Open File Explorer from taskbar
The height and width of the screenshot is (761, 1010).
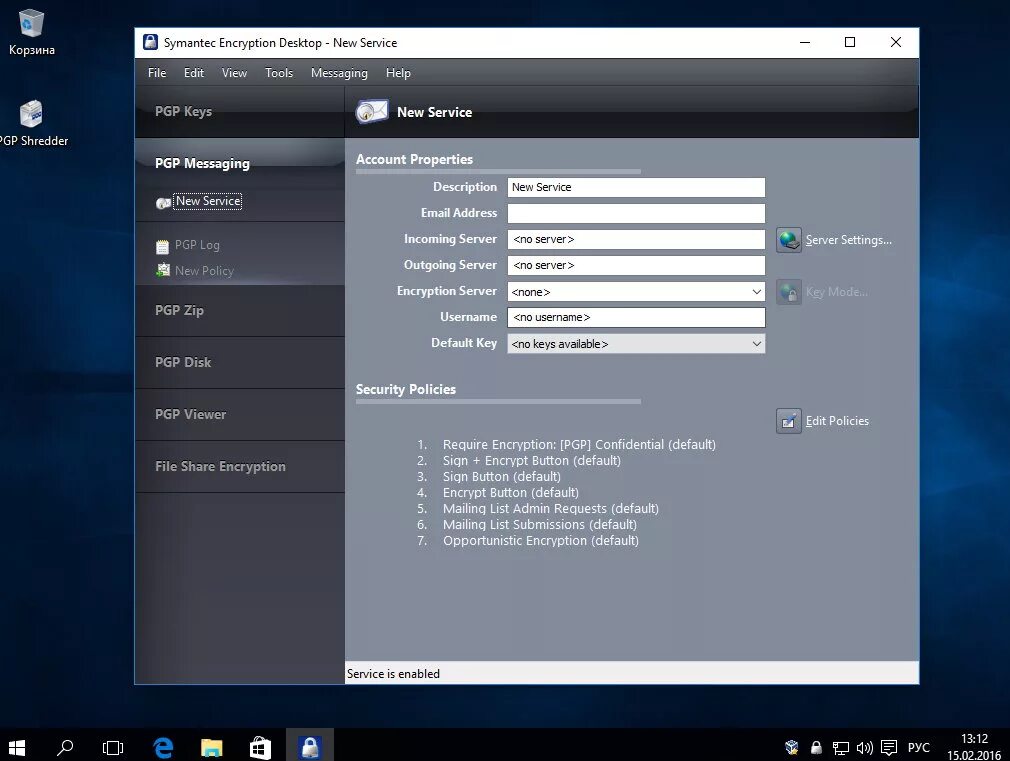[212, 747]
